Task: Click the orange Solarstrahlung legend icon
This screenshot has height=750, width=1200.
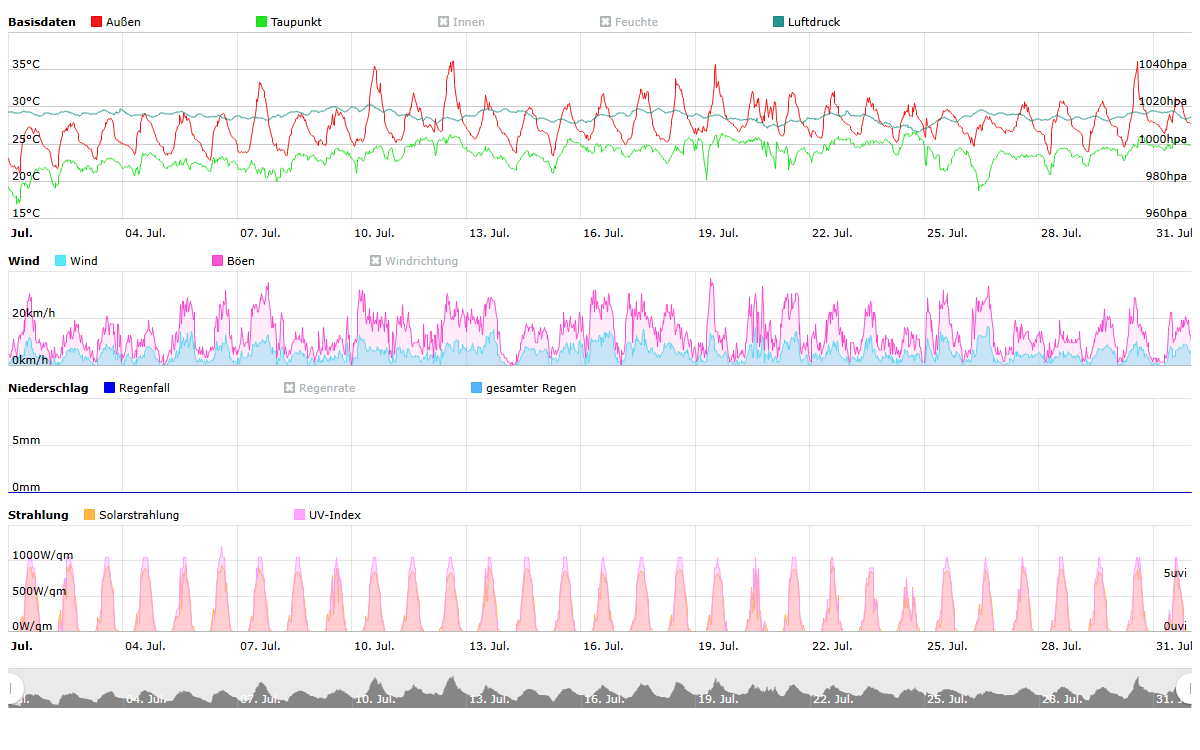Action: (x=90, y=515)
